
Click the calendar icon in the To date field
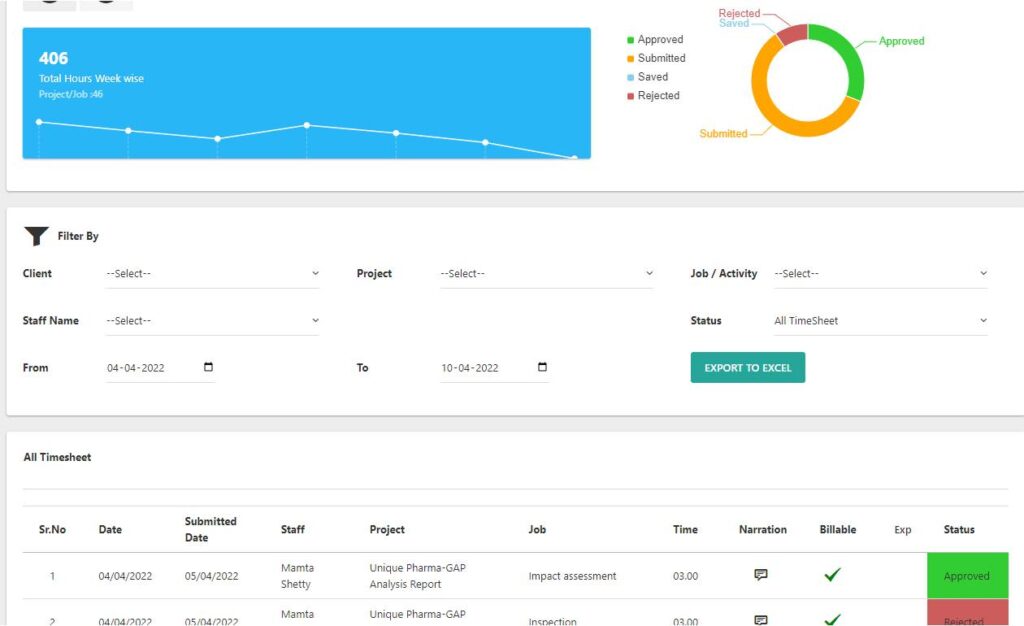(541, 367)
